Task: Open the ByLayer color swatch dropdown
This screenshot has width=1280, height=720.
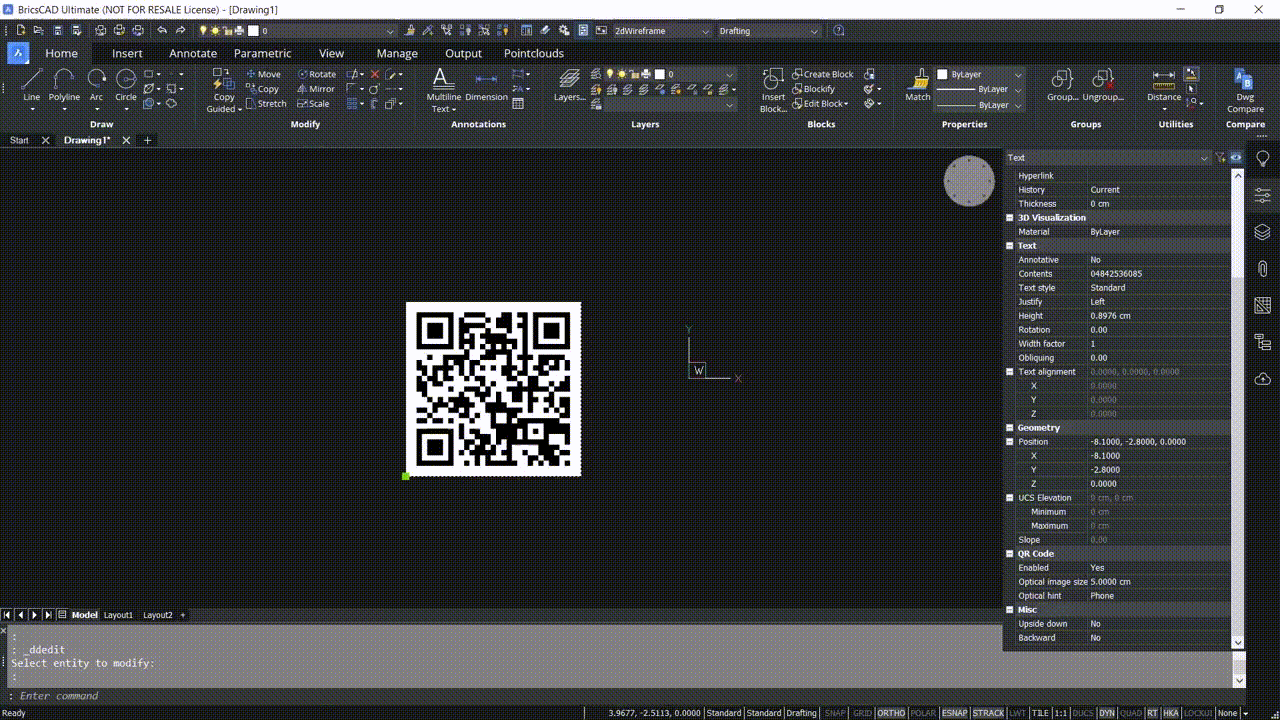Action: tap(980, 74)
